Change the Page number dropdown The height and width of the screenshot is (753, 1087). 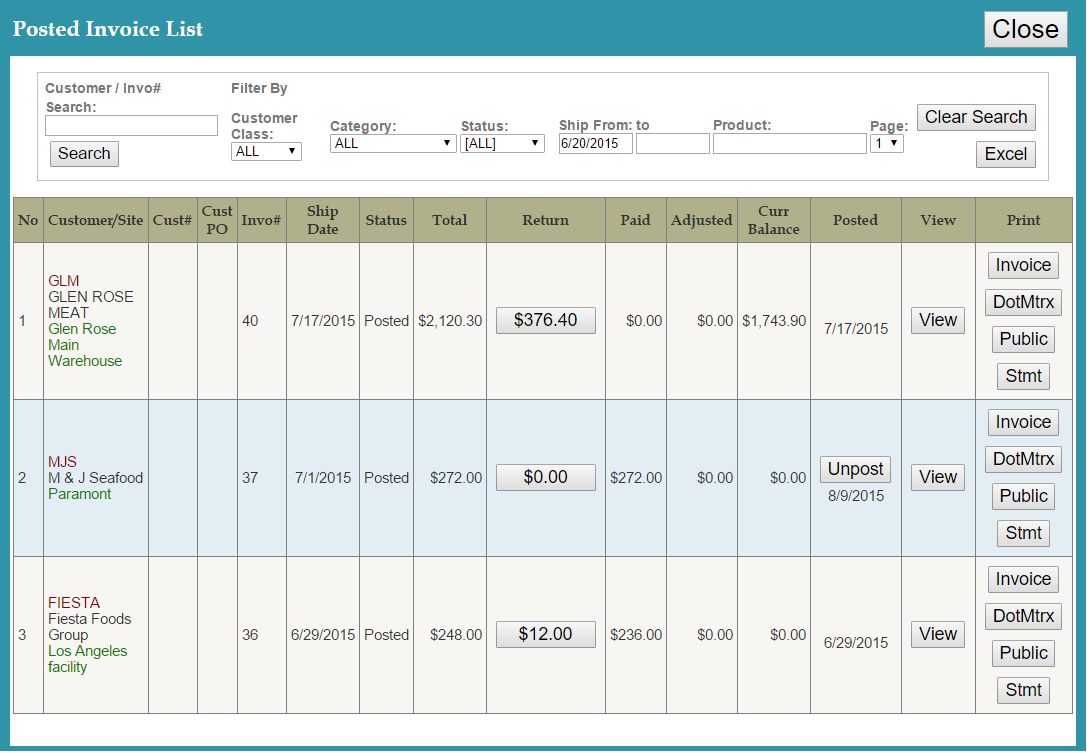886,142
